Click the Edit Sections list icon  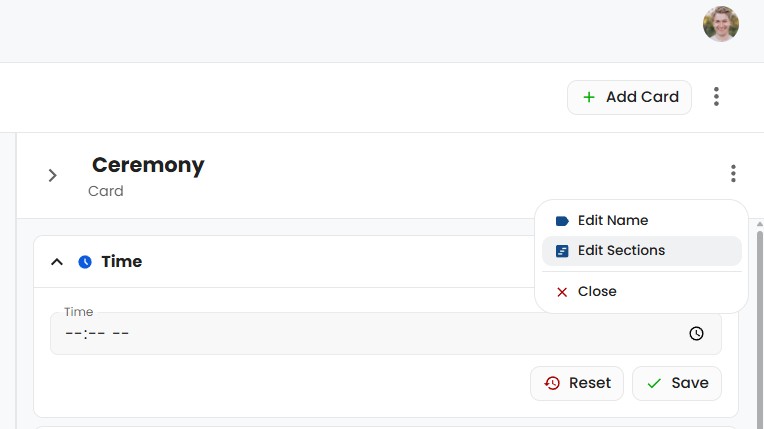point(562,251)
